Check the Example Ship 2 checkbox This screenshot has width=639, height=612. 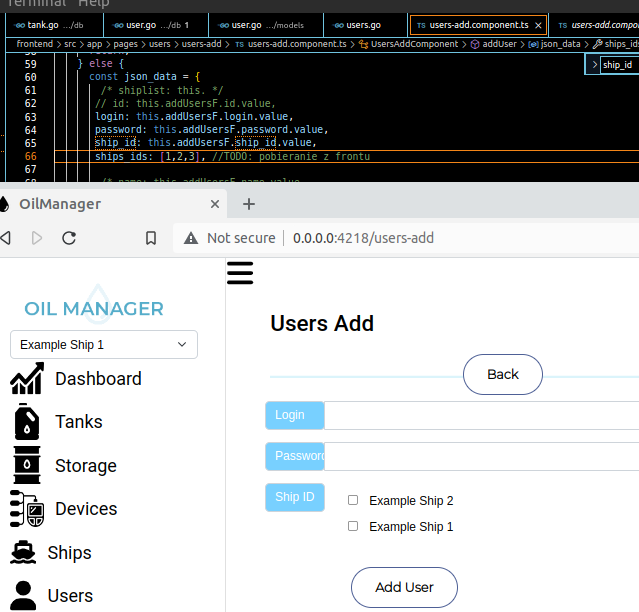click(353, 500)
